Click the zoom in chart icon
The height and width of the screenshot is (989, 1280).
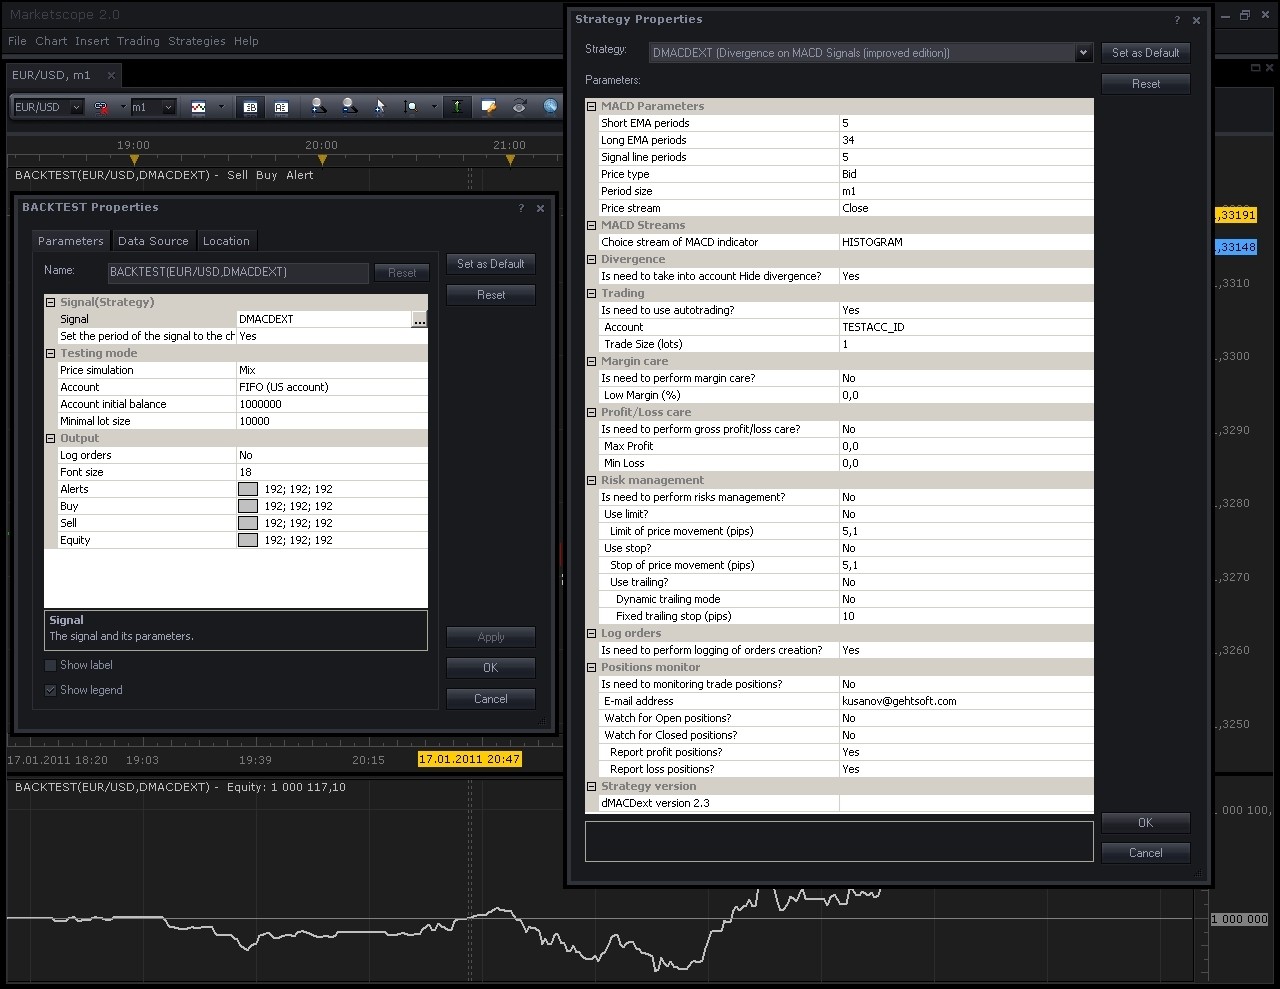[318, 107]
